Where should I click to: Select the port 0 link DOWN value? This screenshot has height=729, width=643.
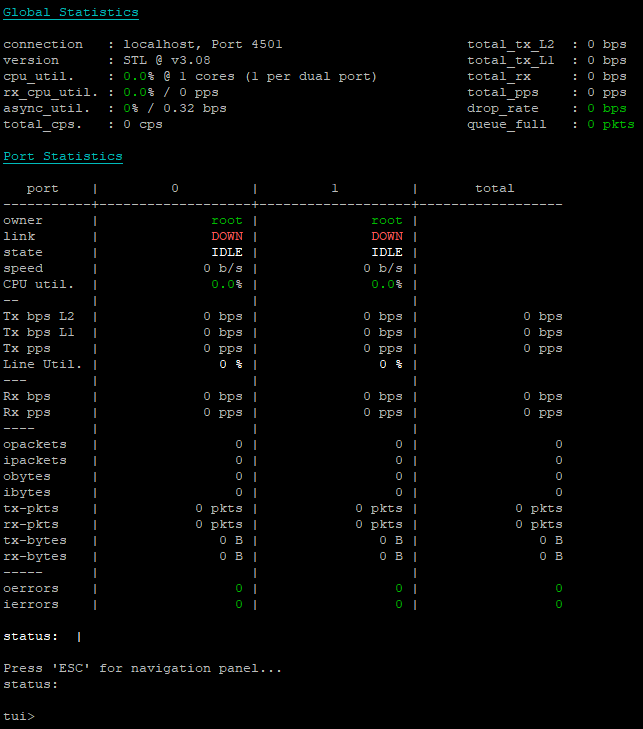[x=227, y=236]
